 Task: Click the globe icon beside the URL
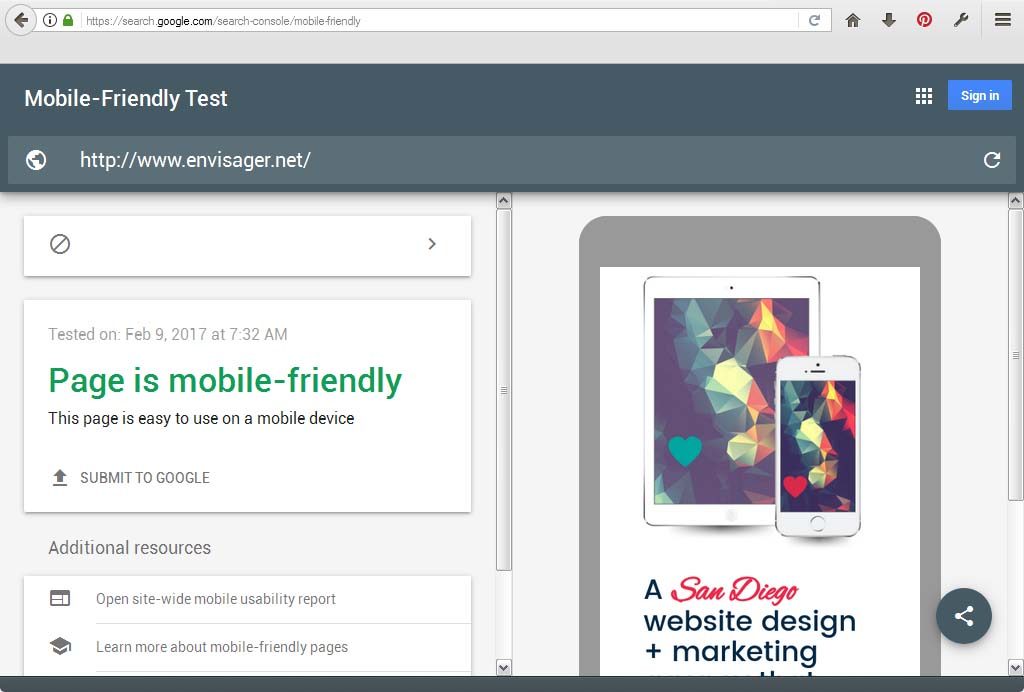pyautogui.click(x=36, y=160)
